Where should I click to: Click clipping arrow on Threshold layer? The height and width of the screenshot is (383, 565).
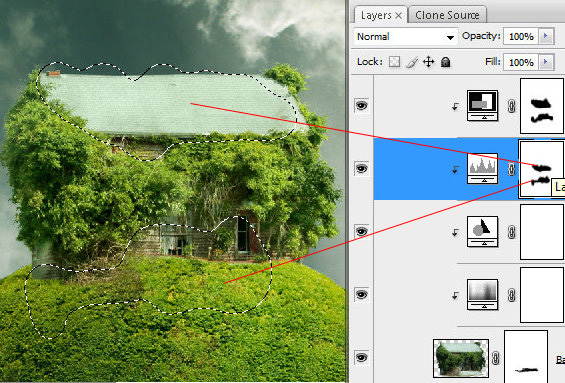point(455,106)
